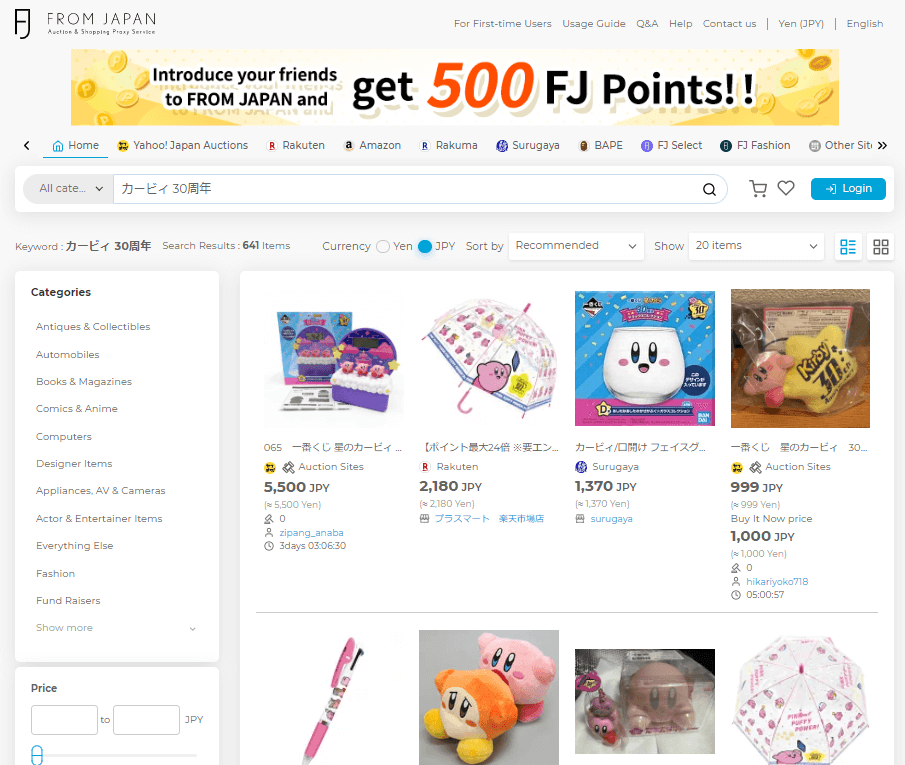
Task: Open the Show 20 items dropdown
Action: point(756,246)
